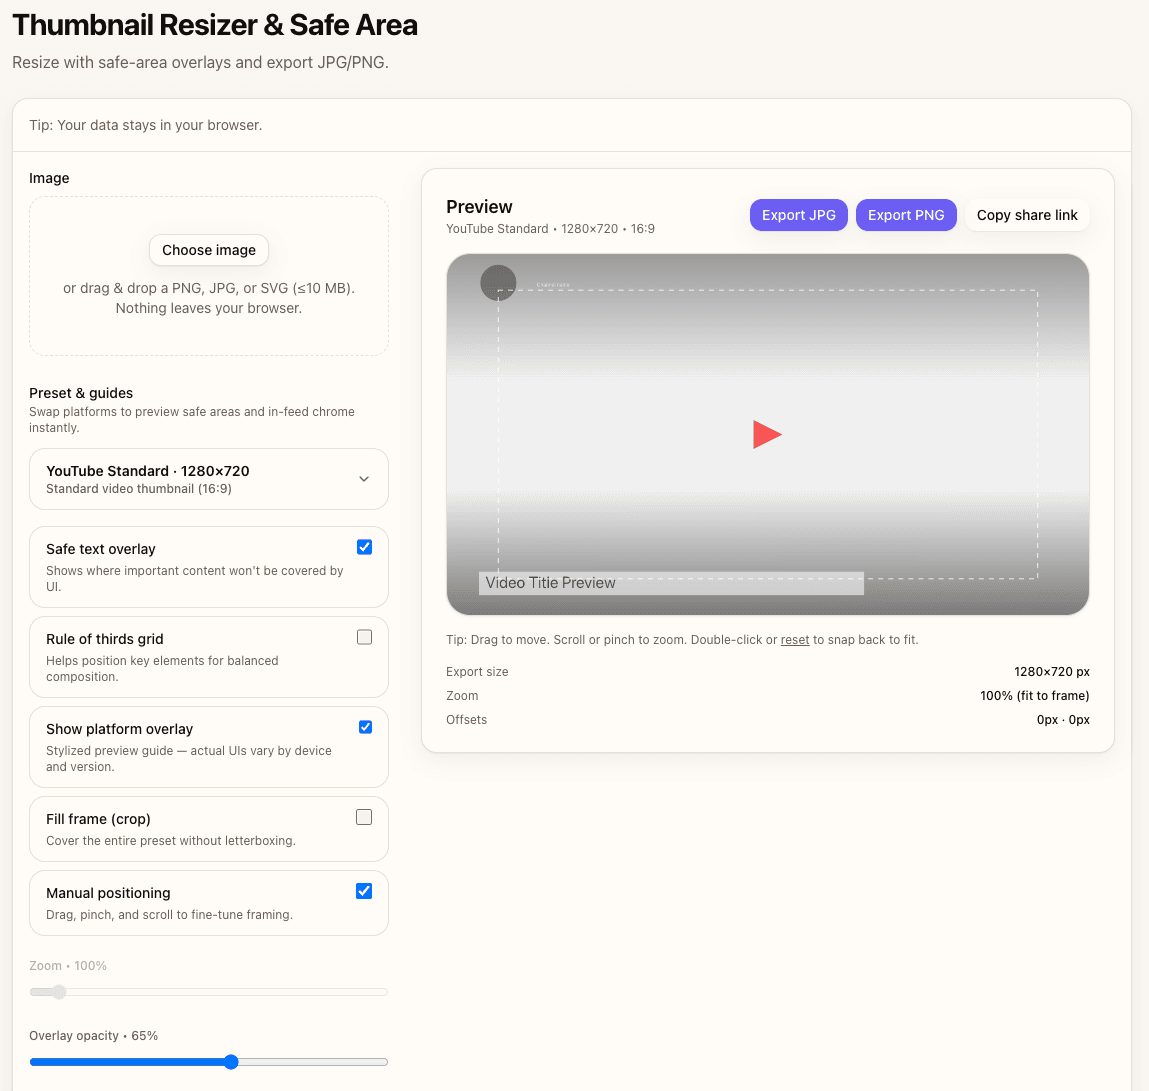Click the red play button overlay icon

(x=767, y=434)
